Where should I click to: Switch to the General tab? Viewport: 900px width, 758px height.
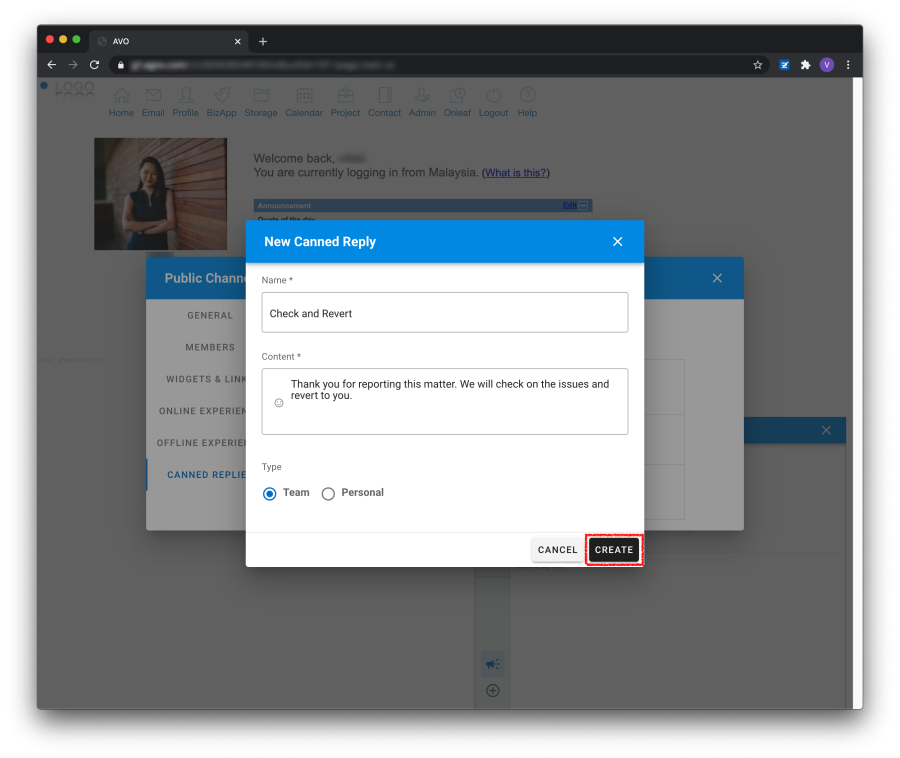point(210,315)
